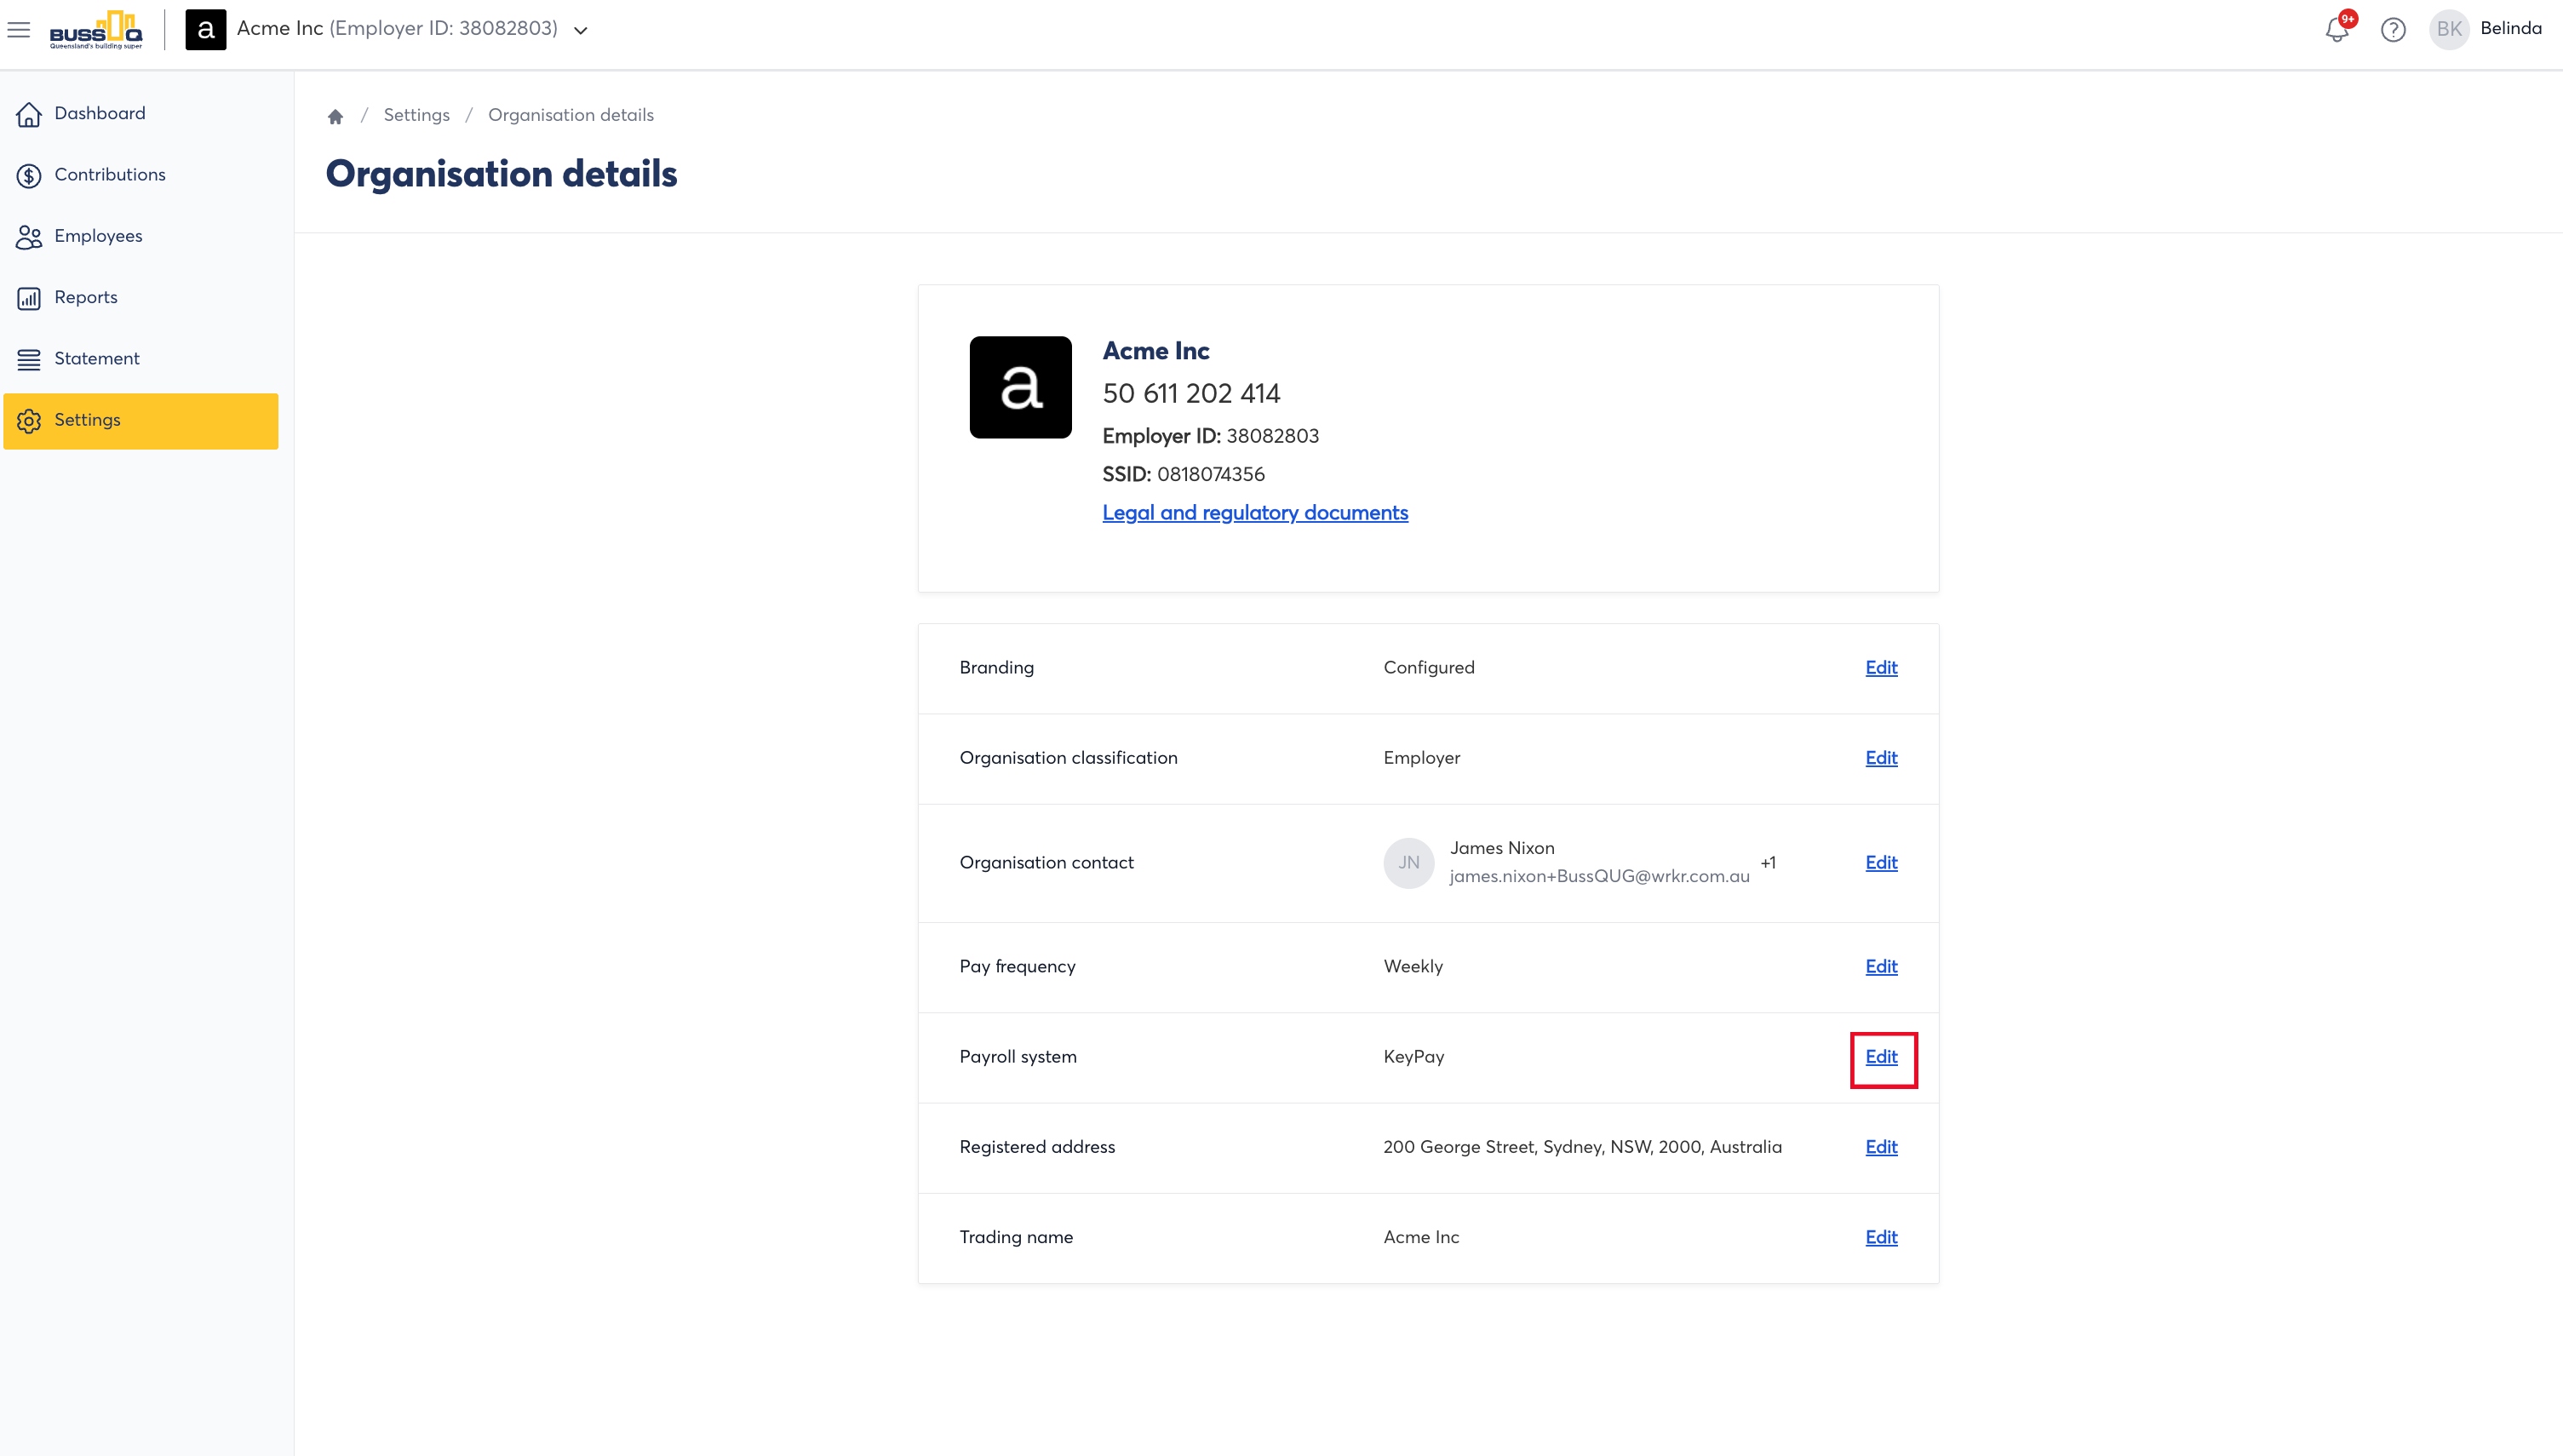Open Legal and regulatory documents link

point(1255,513)
